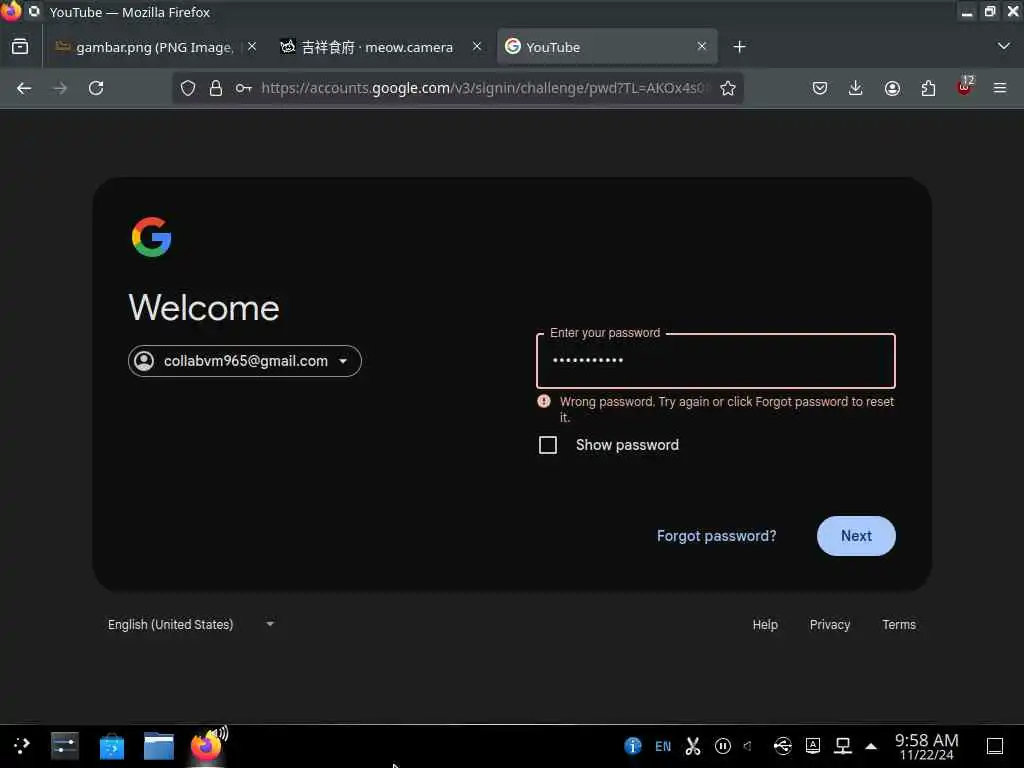Click the blue info tray icon

pyautogui.click(x=632, y=746)
